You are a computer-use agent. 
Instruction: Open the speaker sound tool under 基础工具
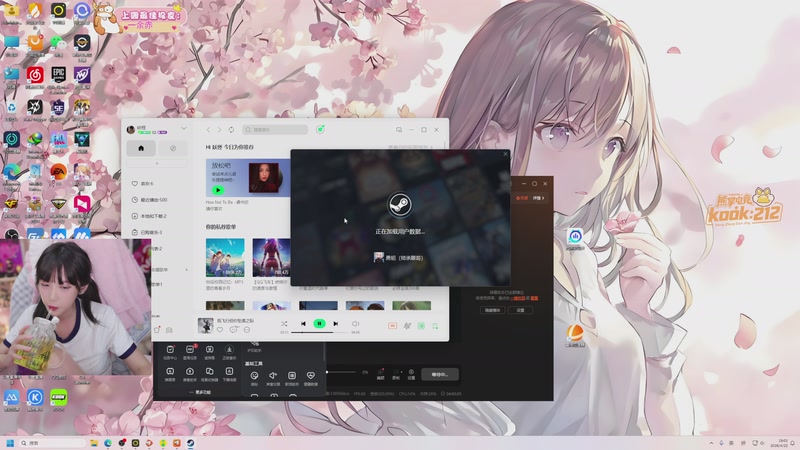pos(273,378)
